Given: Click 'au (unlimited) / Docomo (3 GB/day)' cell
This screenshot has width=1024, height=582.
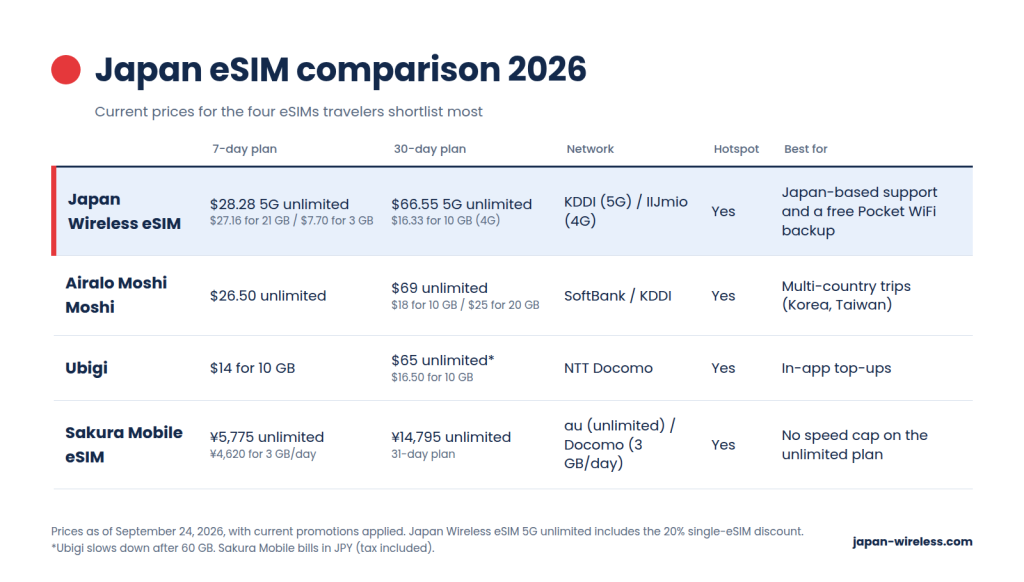Looking at the screenshot, I should pos(620,444).
